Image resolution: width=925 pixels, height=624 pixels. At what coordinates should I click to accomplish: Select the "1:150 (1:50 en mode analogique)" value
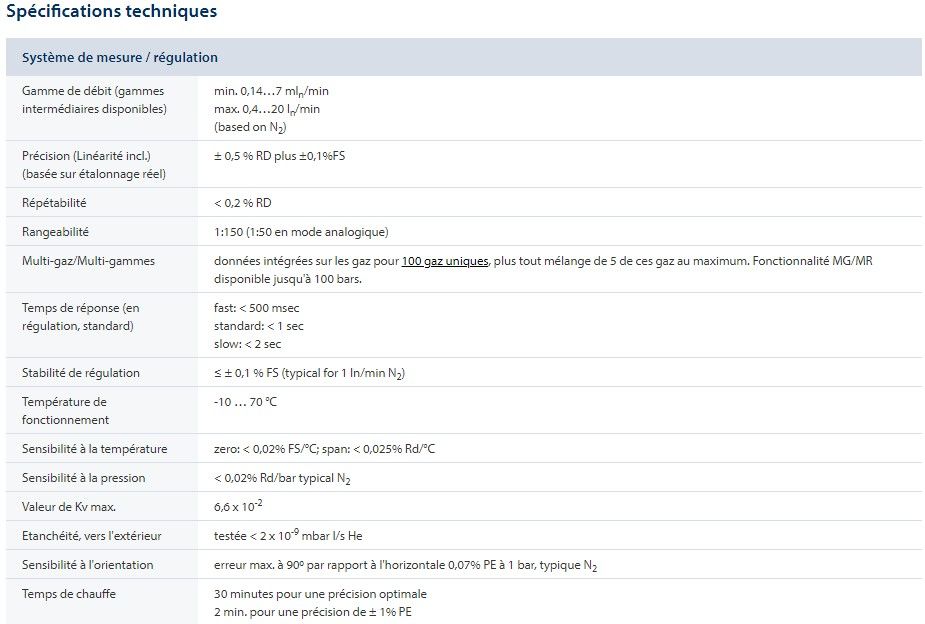tap(301, 232)
